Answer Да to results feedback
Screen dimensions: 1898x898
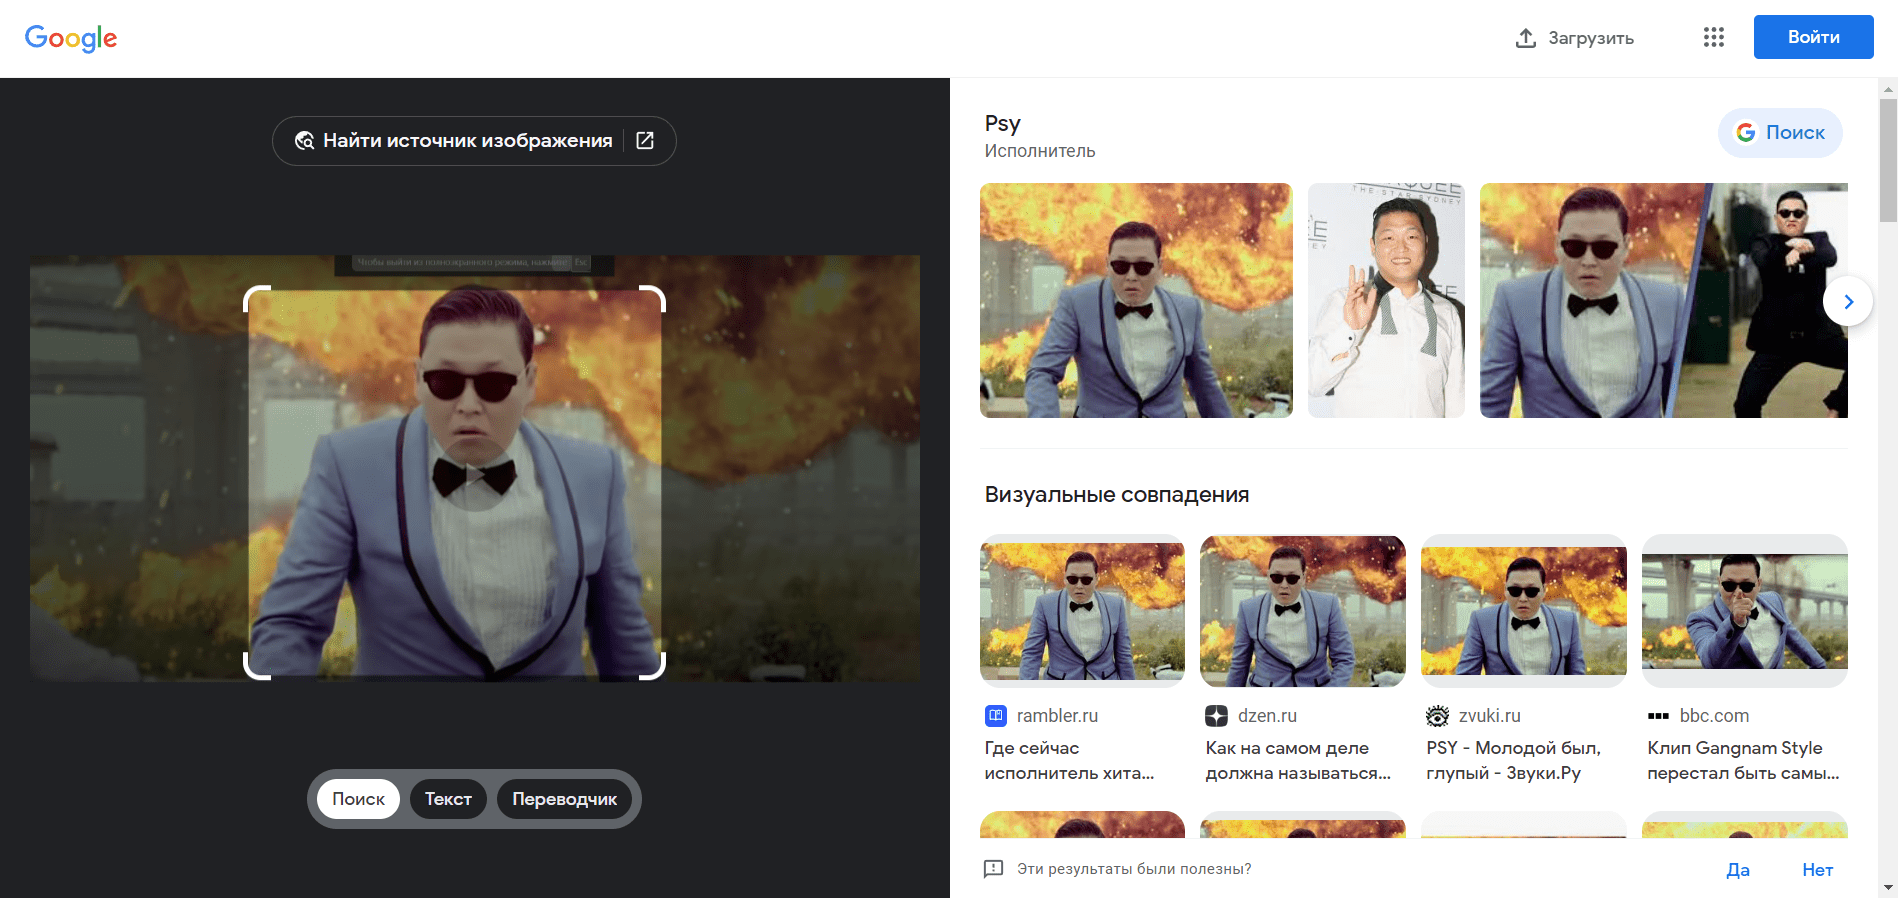(1737, 870)
